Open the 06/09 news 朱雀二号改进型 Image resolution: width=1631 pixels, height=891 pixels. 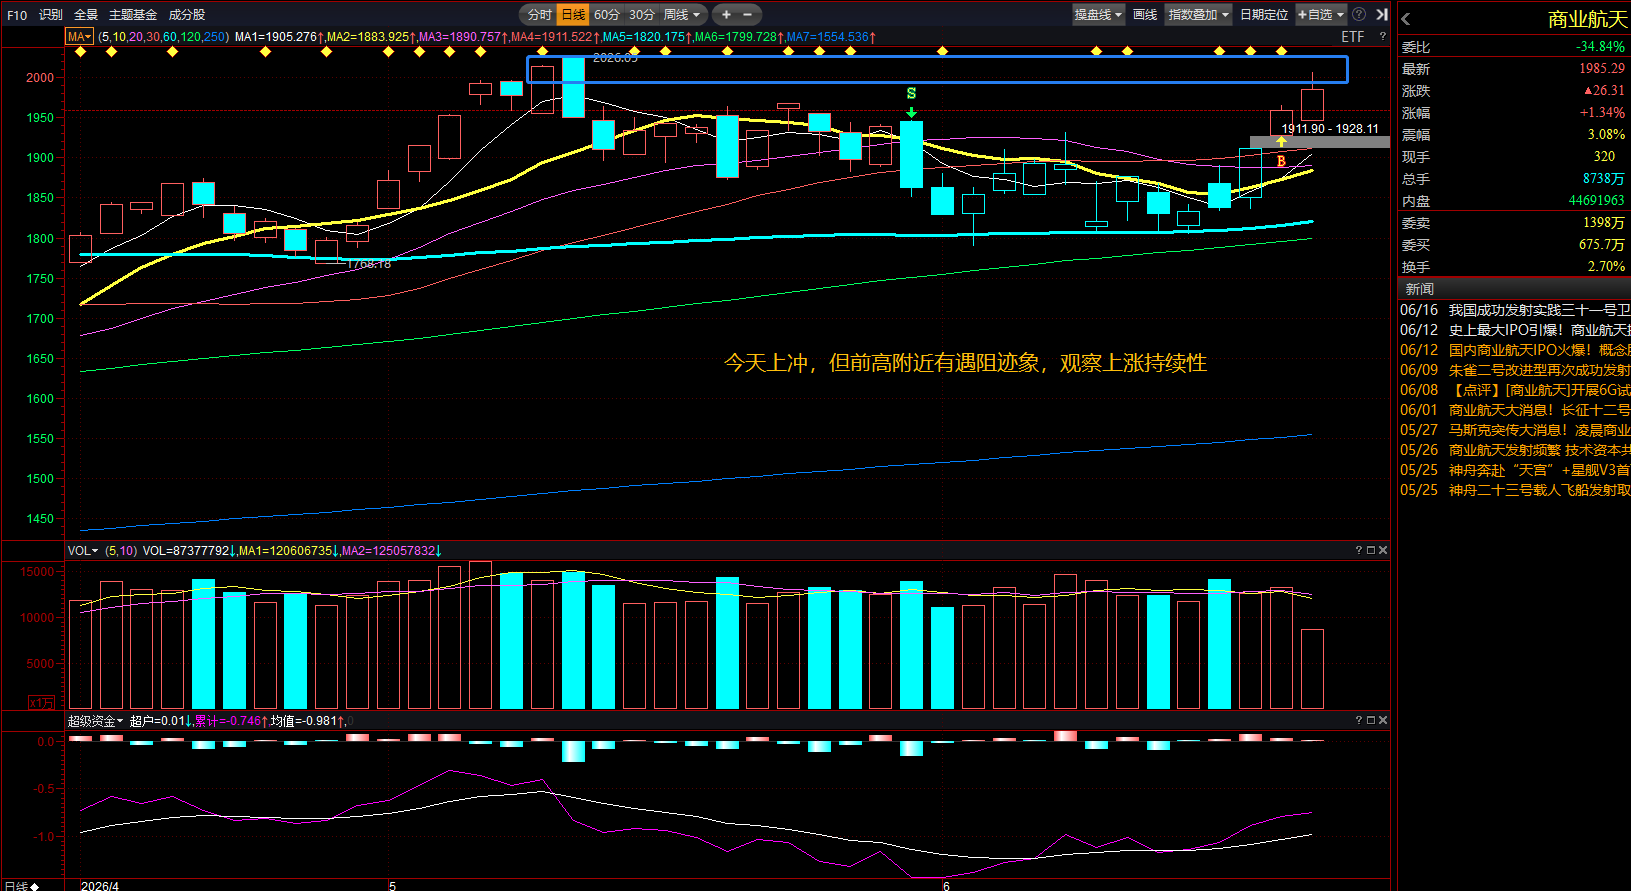1515,370
